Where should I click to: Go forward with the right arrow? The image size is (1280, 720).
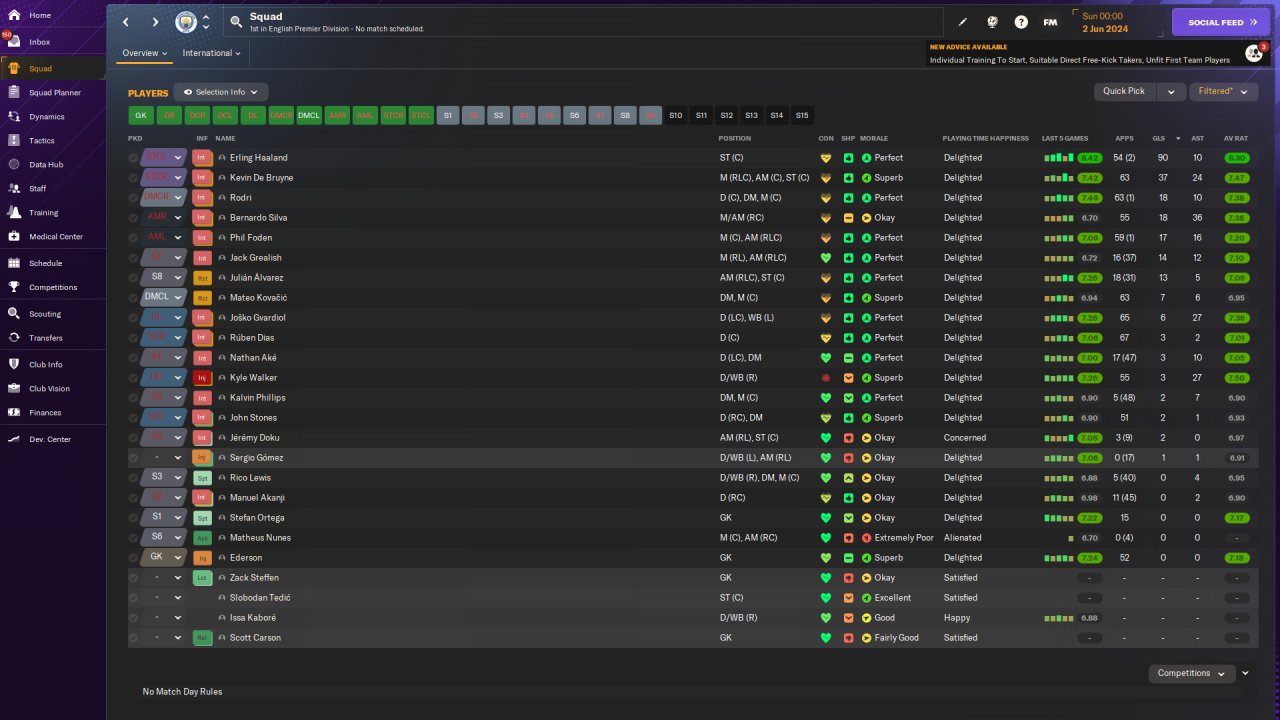[x=155, y=22]
